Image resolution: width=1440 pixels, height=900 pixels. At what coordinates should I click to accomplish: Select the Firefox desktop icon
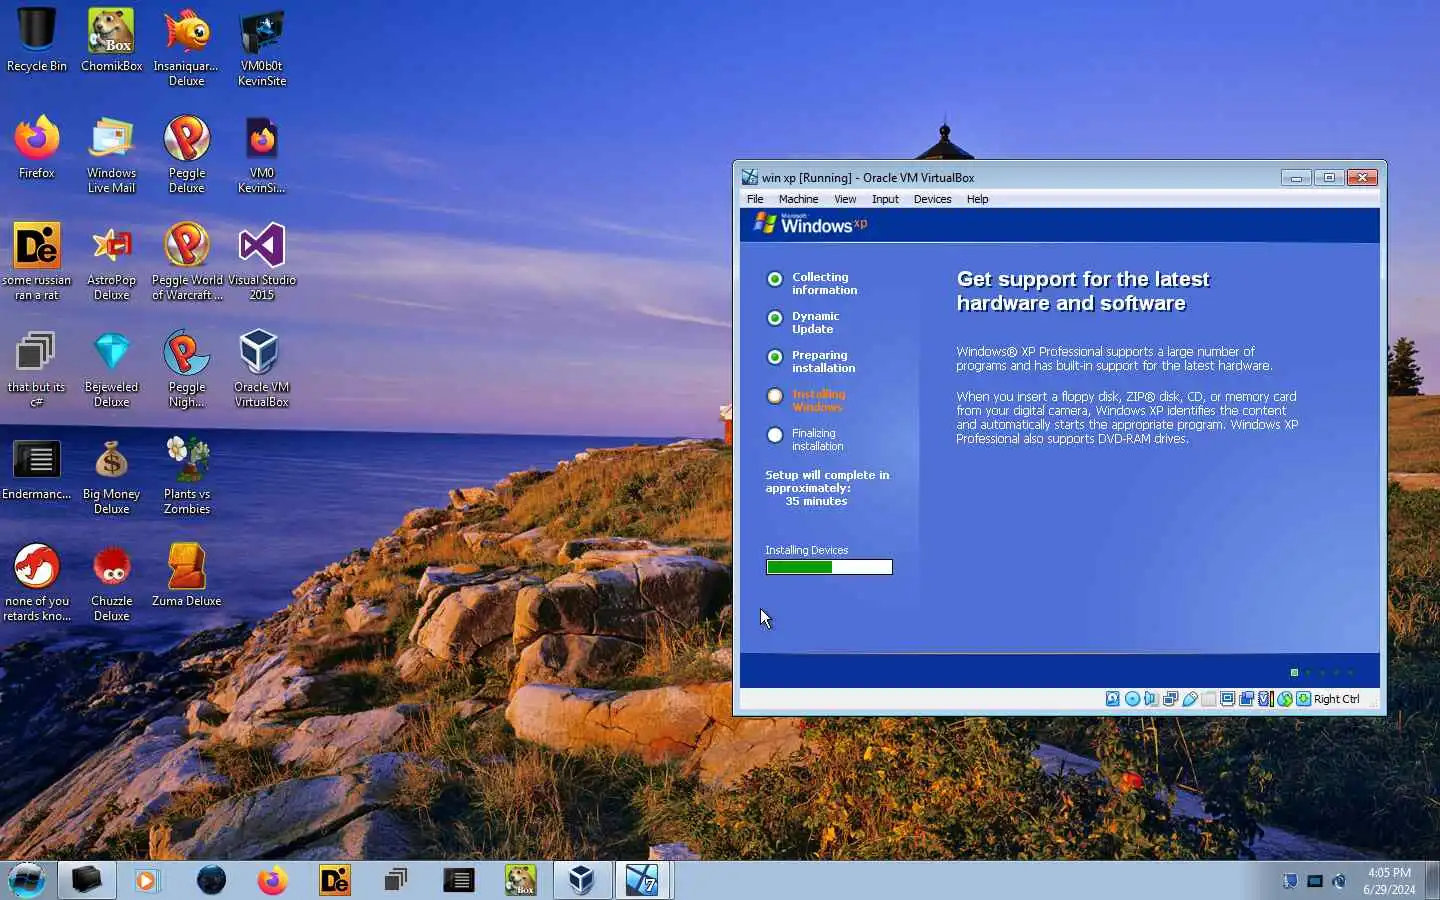[x=37, y=147]
